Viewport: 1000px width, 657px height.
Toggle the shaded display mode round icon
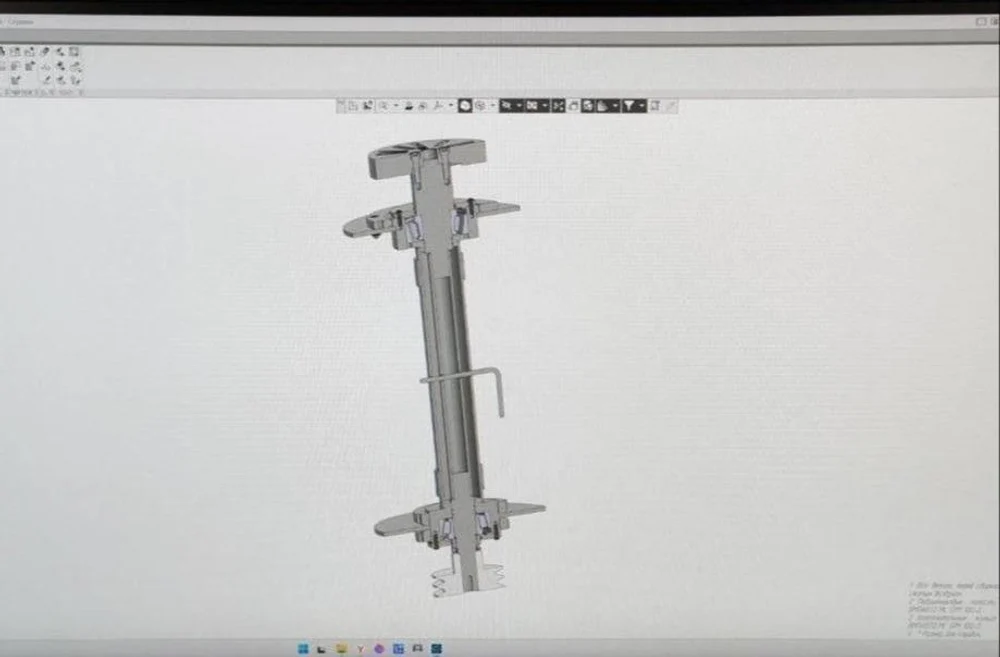465,105
